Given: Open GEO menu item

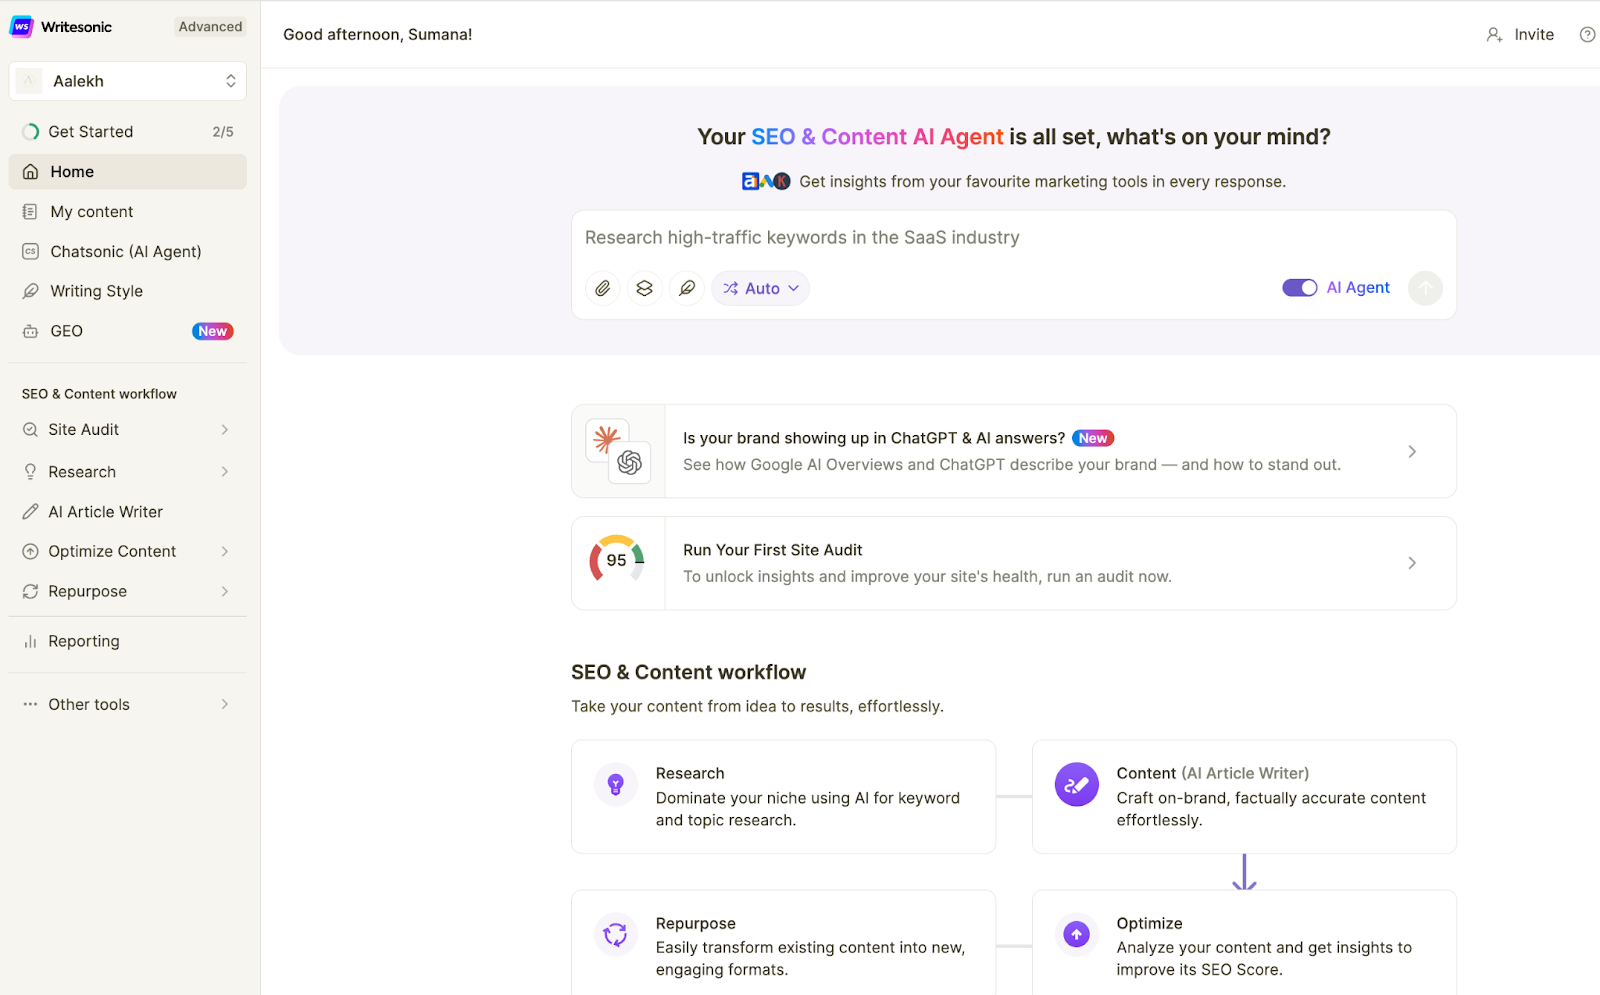Looking at the screenshot, I should point(128,331).
